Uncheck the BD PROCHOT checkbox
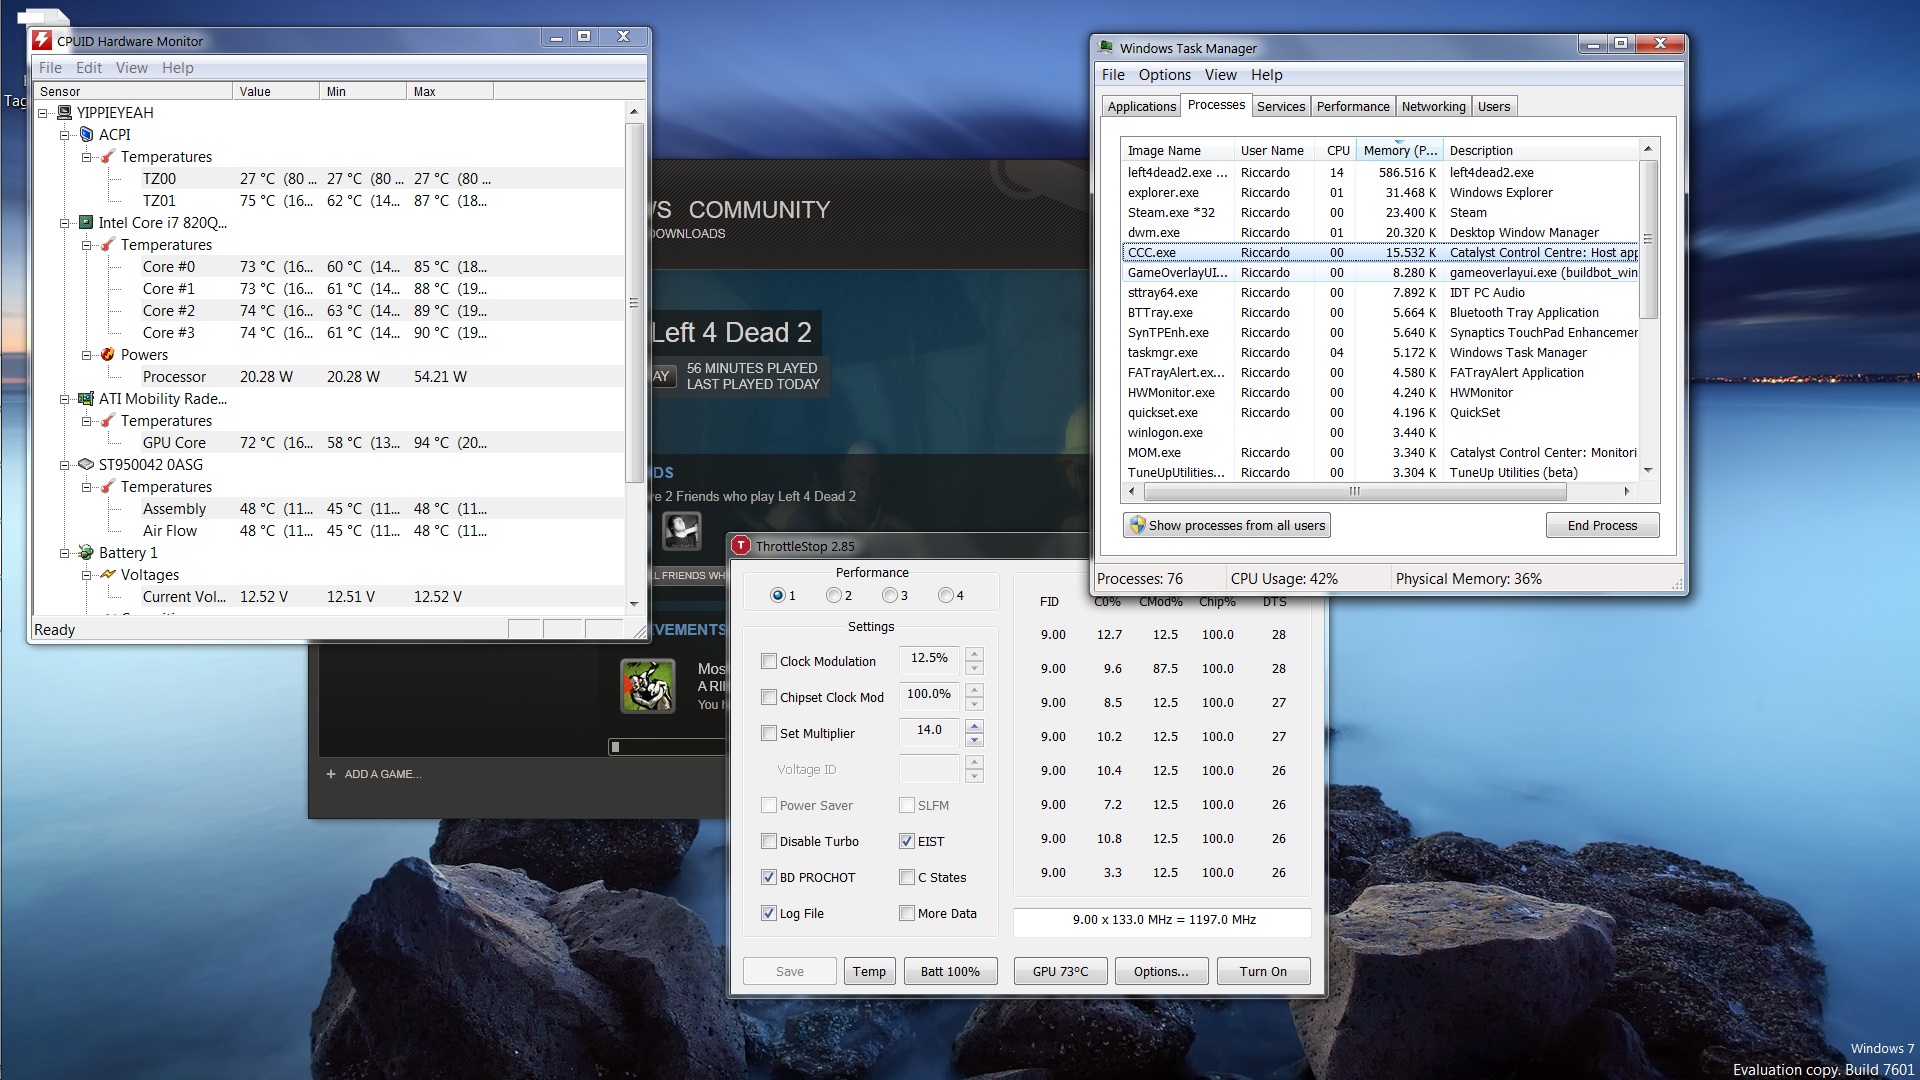 click(769, 877)
